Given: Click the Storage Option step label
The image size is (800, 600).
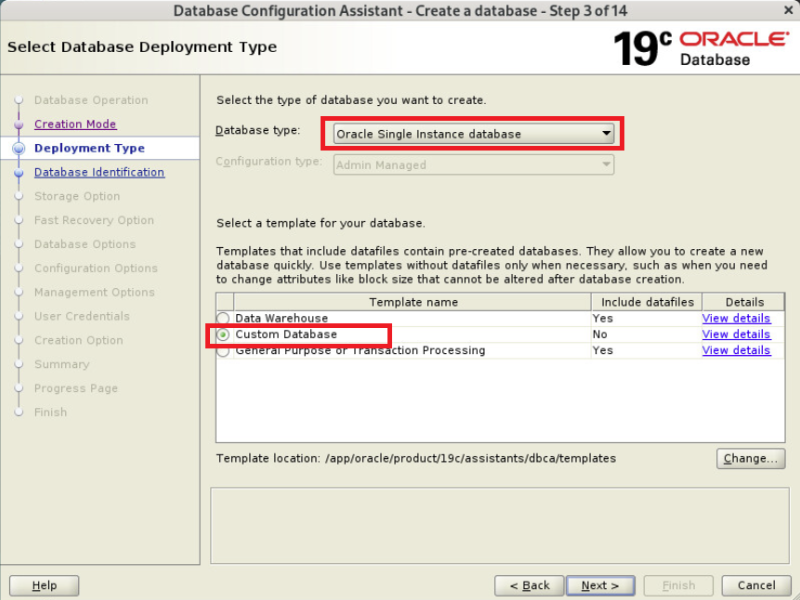Looking at the screenshot, I should [77, 196].
